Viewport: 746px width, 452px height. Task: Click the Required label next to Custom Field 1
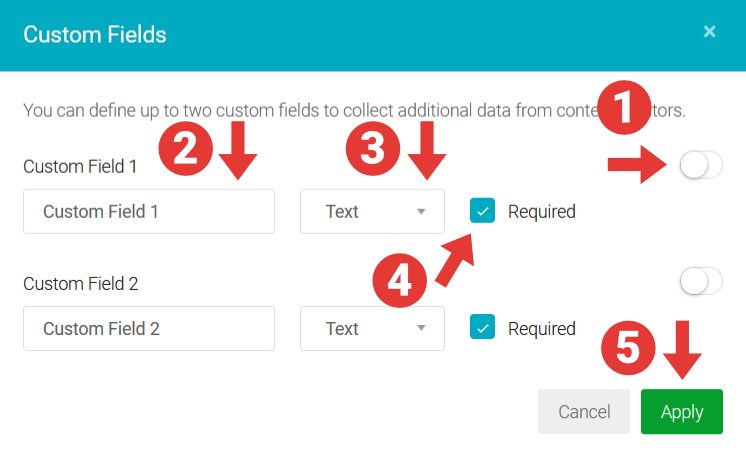coord(541,212)
